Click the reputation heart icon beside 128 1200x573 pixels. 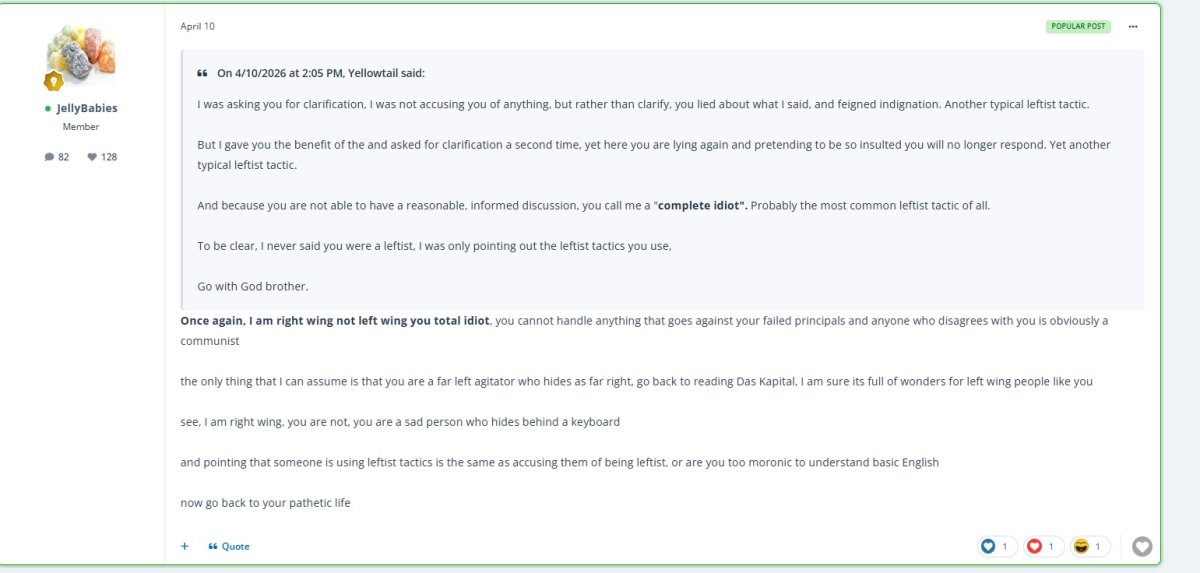(92, 157)
